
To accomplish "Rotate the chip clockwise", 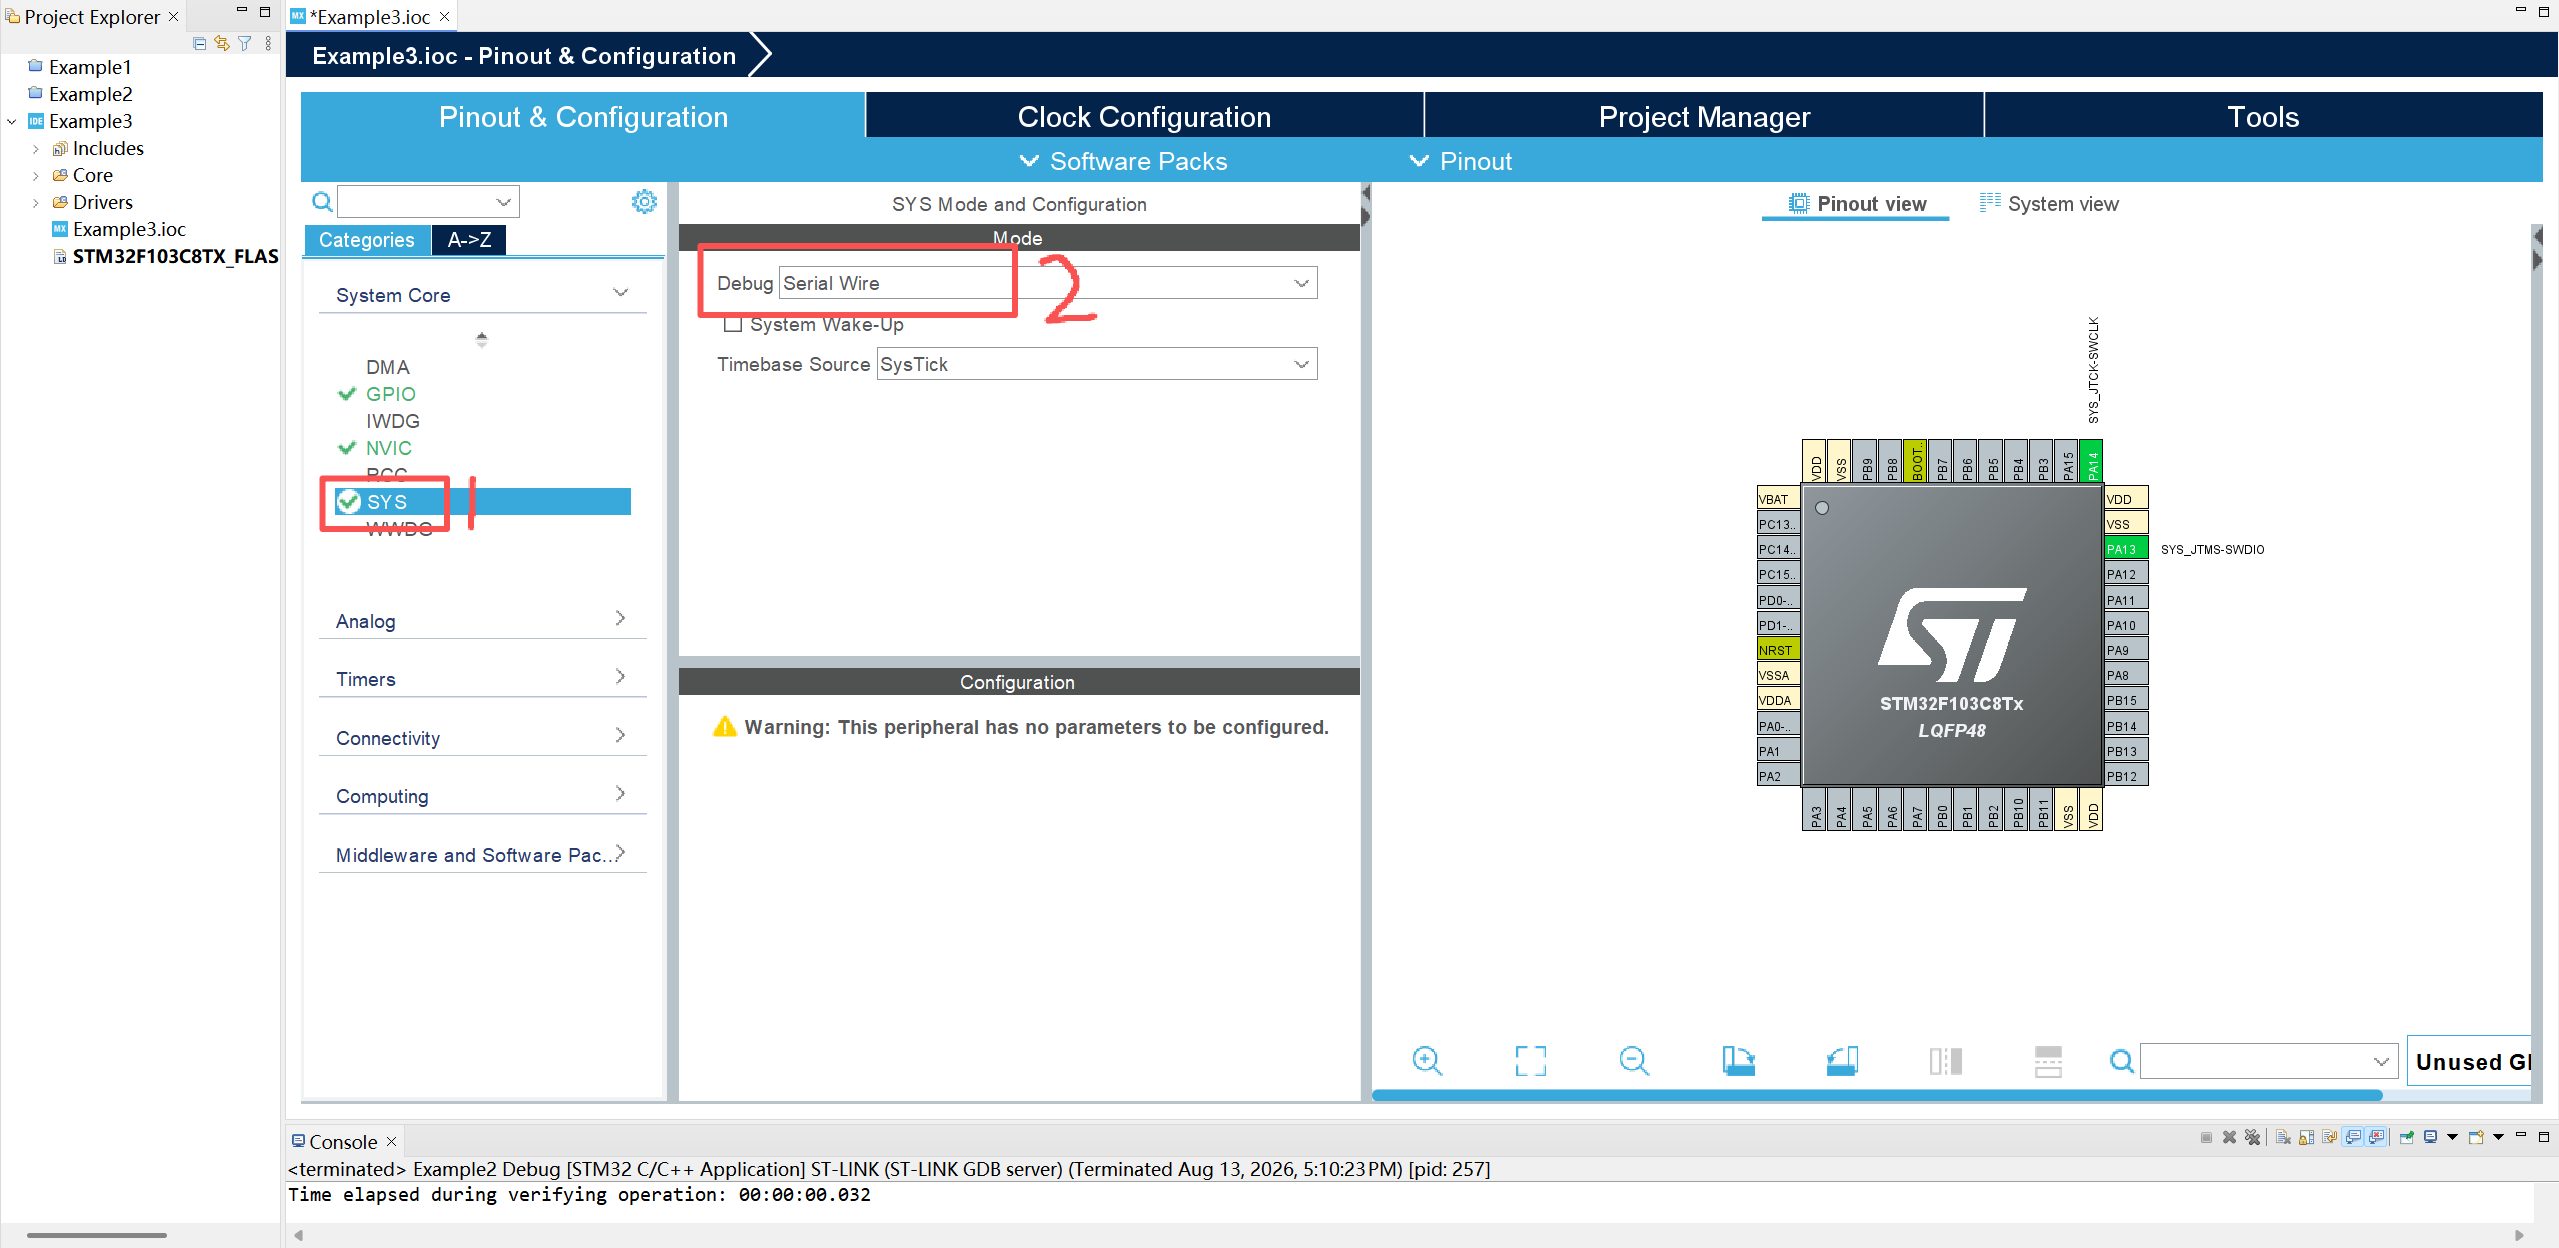I will coord(1738,1061).
